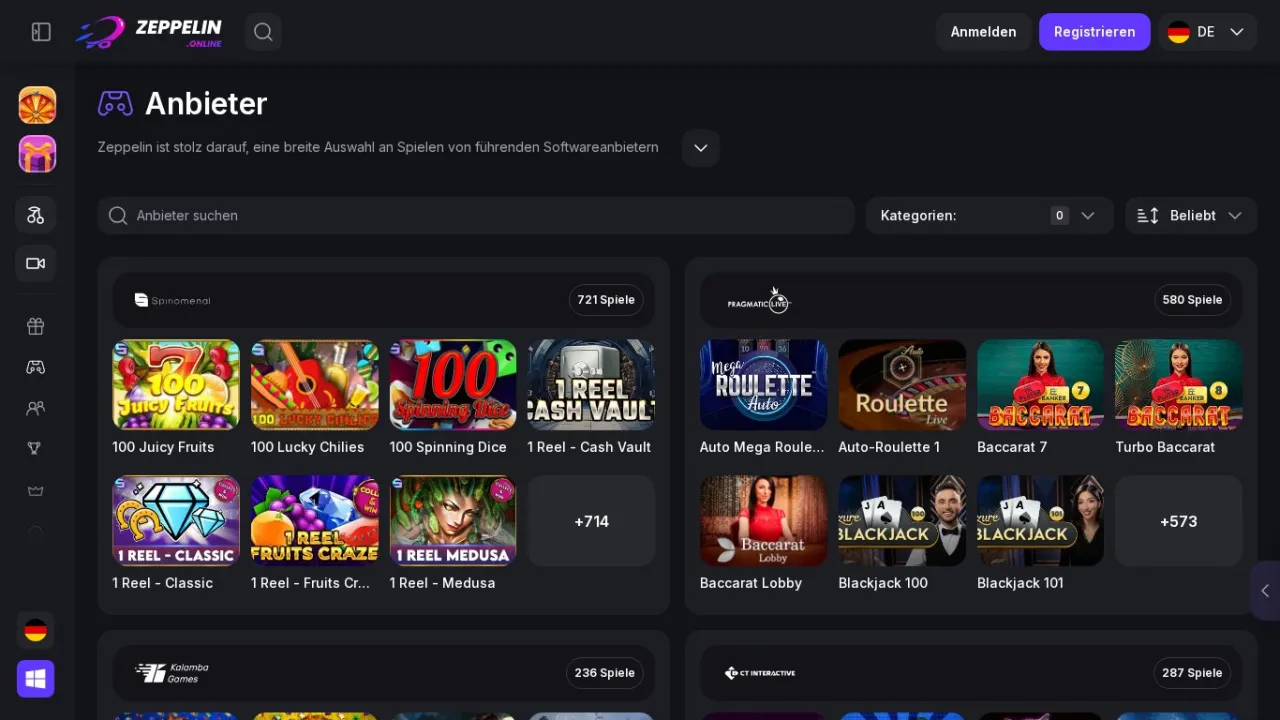Click the 721 Spiele badge

[606, 300]
